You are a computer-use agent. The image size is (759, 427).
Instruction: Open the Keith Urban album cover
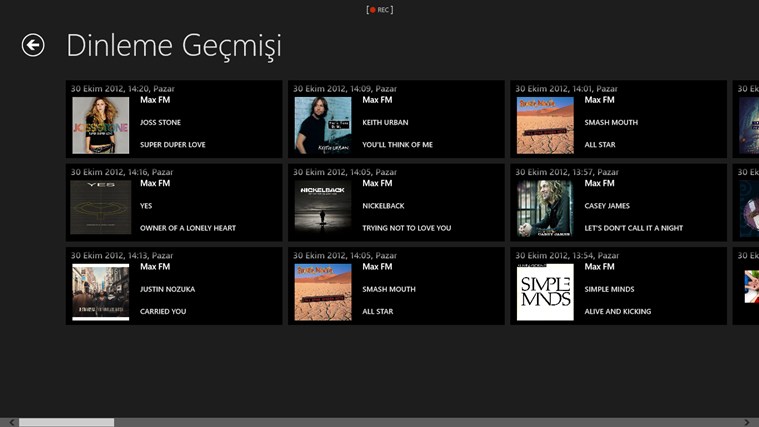tap(323, 125)
